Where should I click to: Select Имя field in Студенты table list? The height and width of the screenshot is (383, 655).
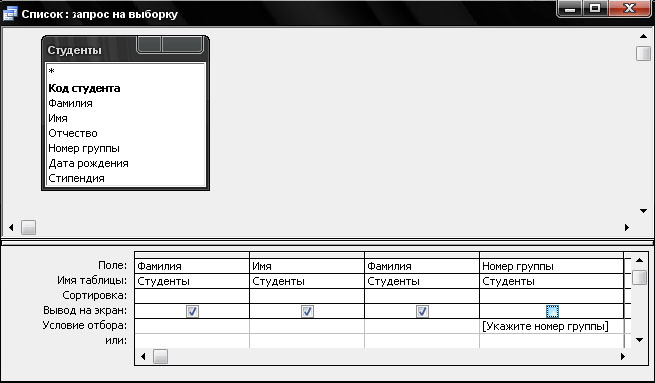pos(125,118)
